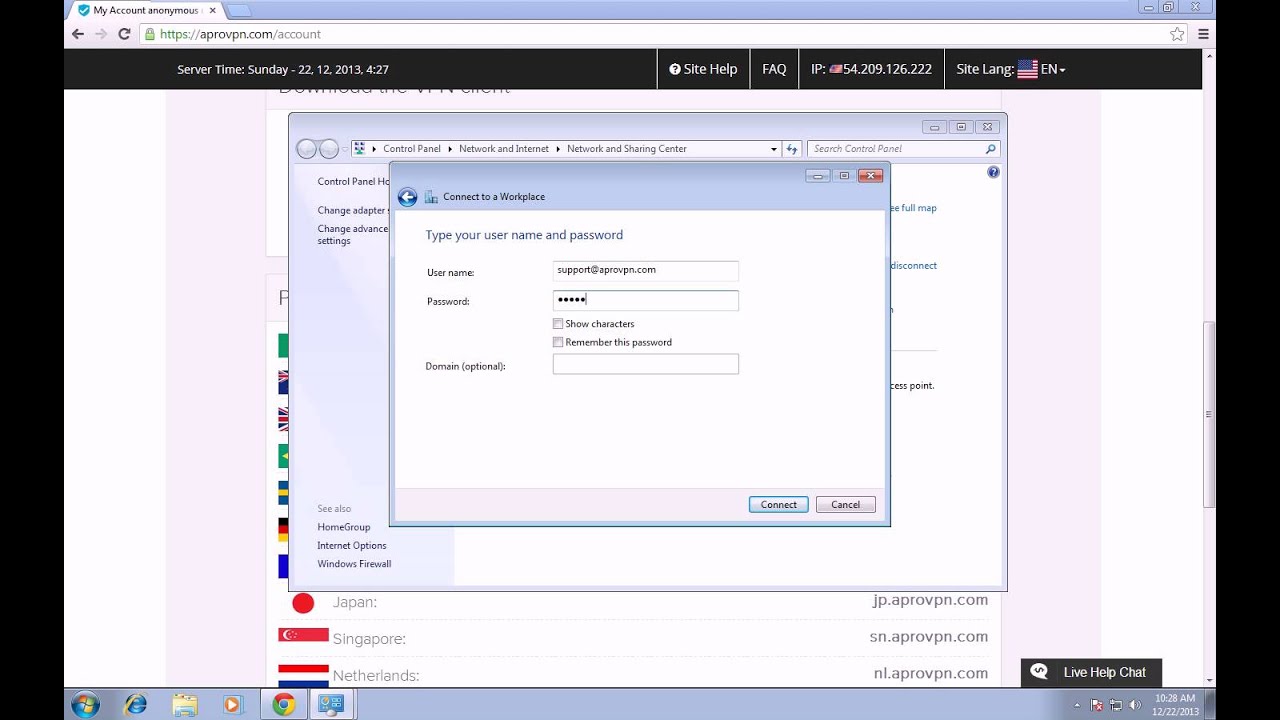Click Control Panel search magnifier icon
Viewport: 1280px width, 720px height.
(x=990, y=148)
